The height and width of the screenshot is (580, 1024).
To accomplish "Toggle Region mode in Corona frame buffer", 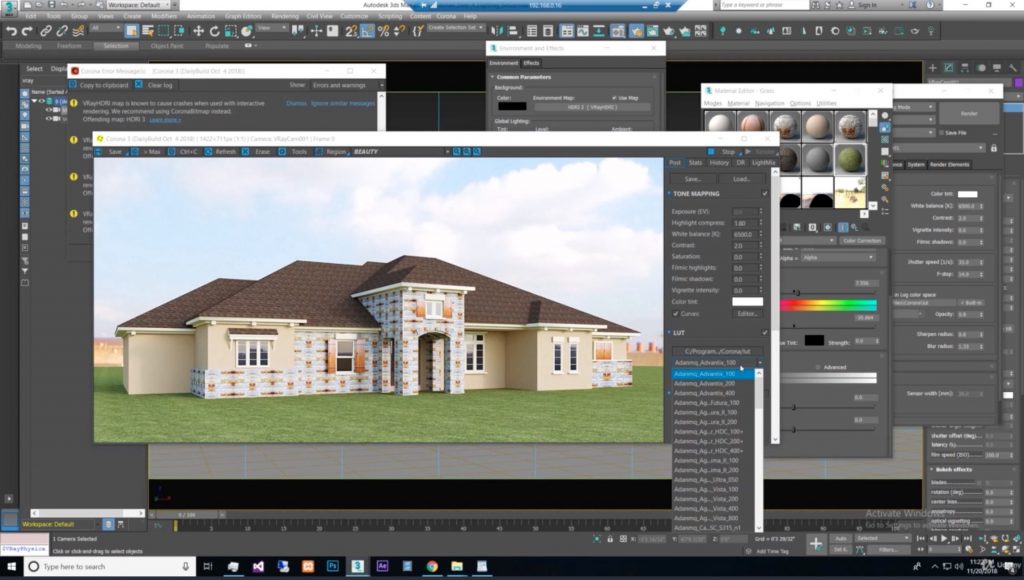I will point(331,152).
